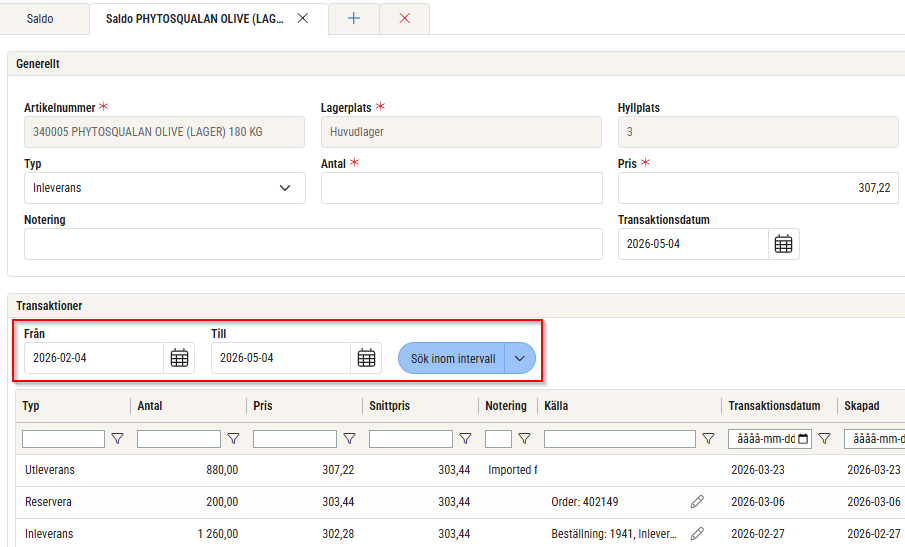This screenshot has width=905, height=547.
Task: Click the Antal input field
Action: click(x=462, y=188)
